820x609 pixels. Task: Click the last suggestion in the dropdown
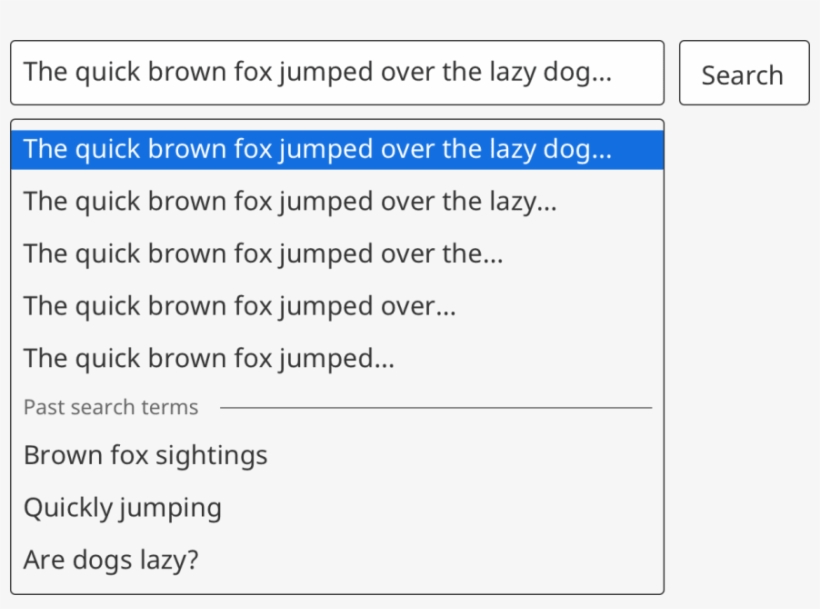point(110,559)
